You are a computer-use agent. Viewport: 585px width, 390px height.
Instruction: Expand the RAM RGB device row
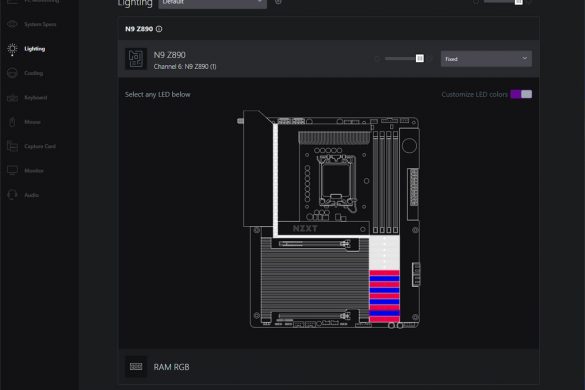[x=329, y=367]
